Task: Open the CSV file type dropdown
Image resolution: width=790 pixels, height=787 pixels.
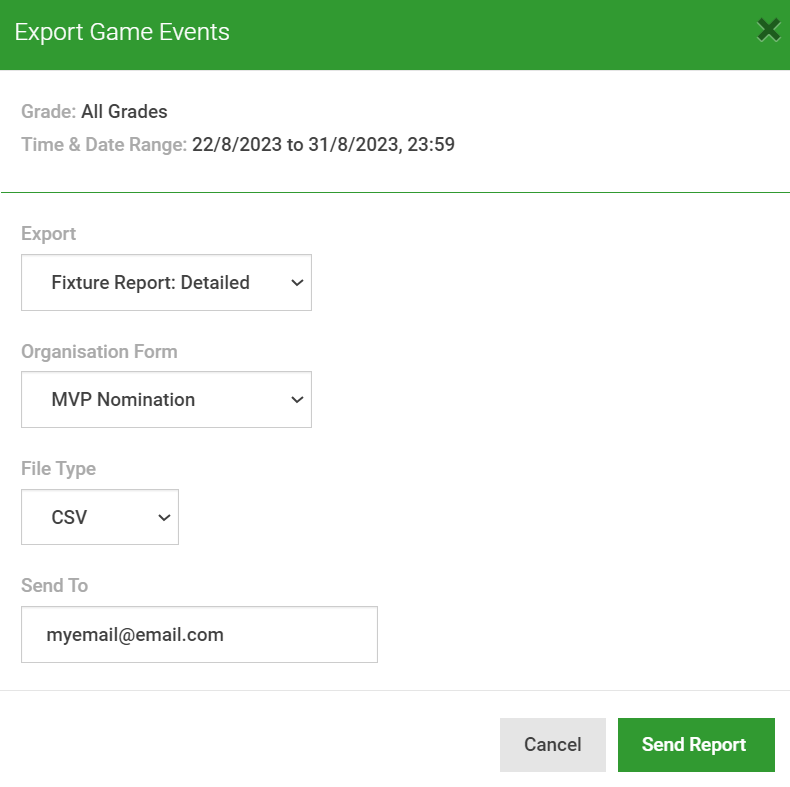Action: point(100,517)
